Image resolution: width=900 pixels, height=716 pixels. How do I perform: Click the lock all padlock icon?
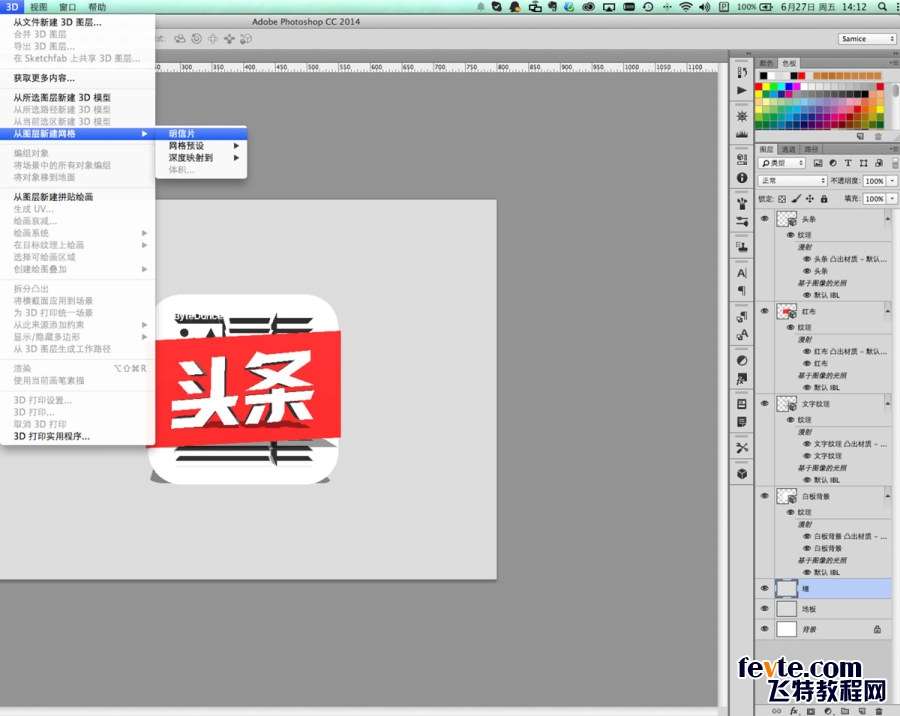822,199
